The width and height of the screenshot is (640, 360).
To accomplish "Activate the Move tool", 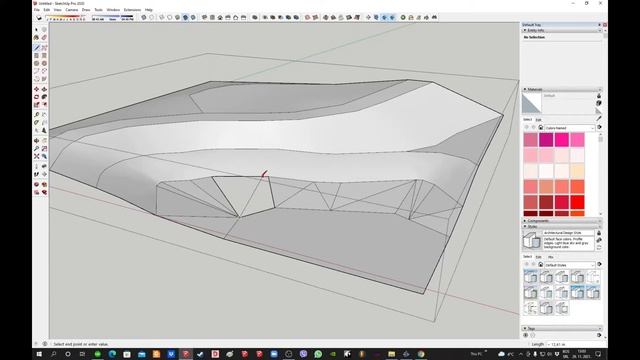I will [x=36, y=89].
